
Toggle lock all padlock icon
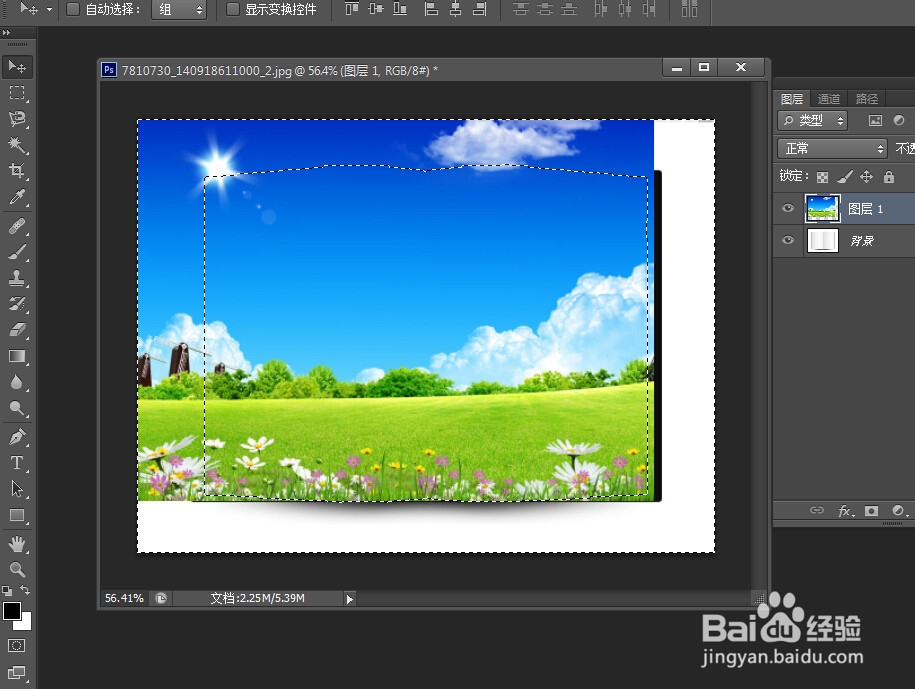coord(889,177)
